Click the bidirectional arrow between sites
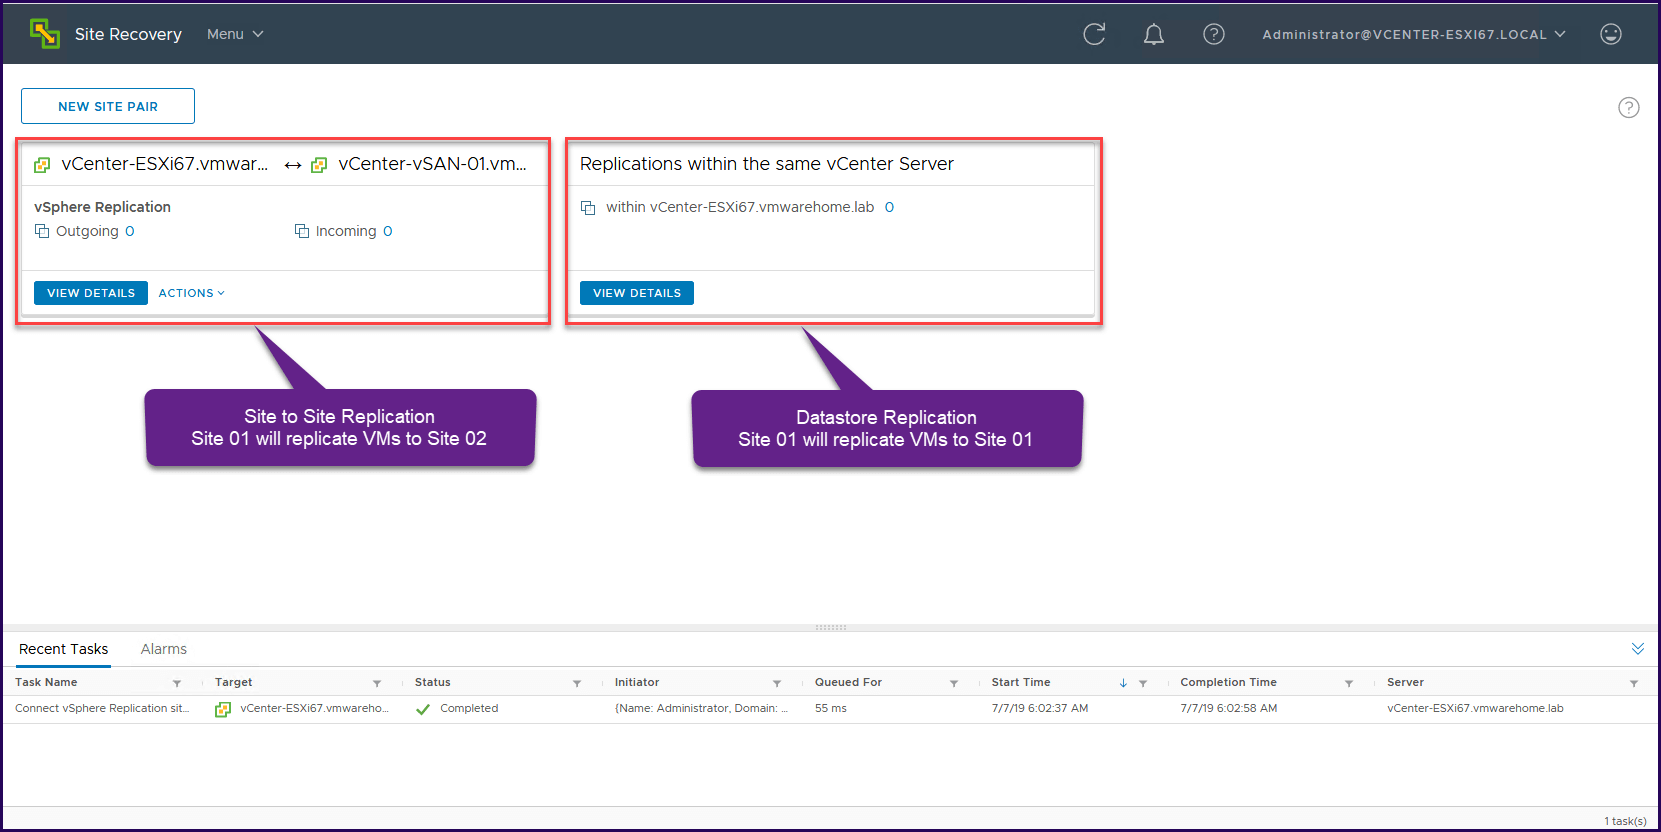Image resolution: width=1661 pixels, height=832 pixels. 293,165
